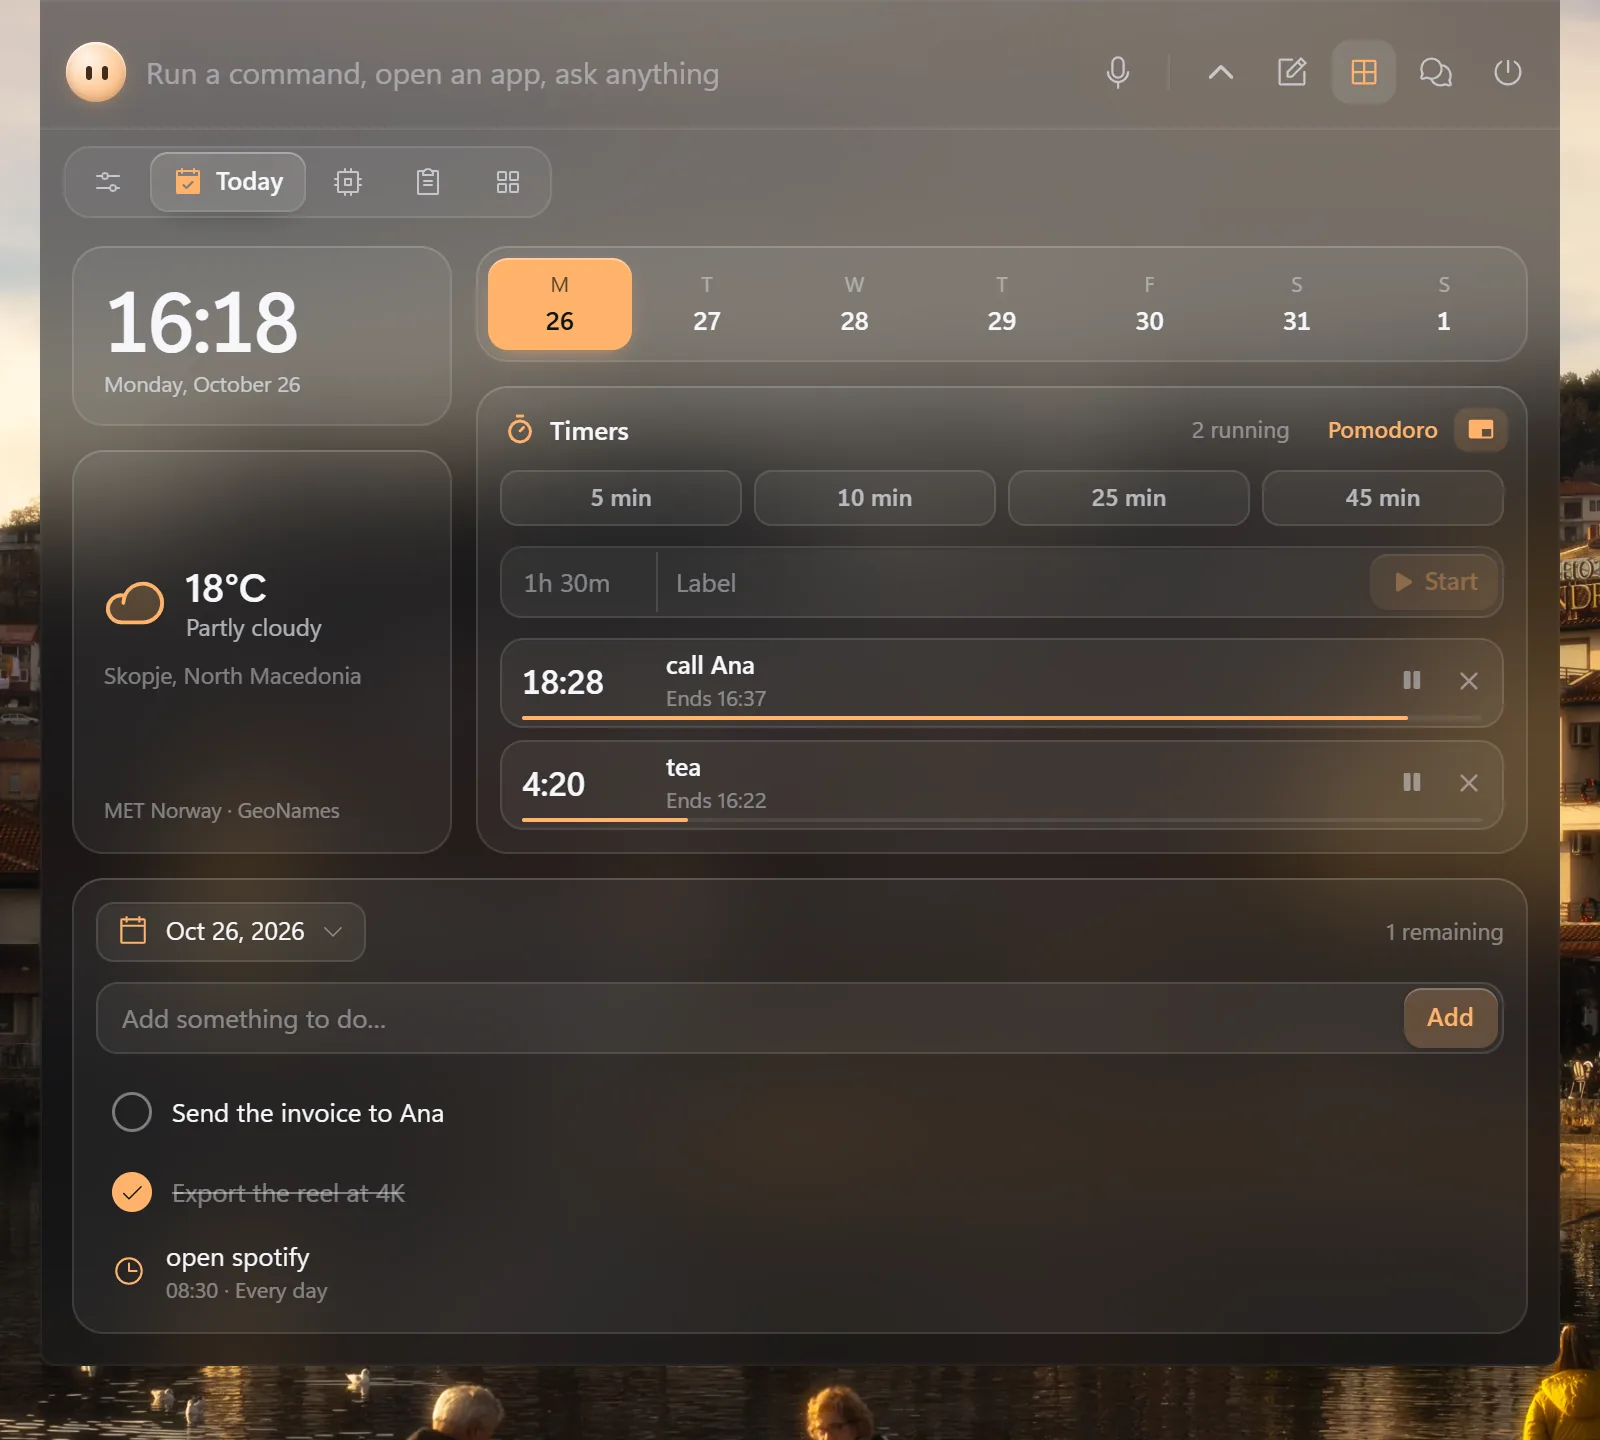This screenshot has height=1440, width=1600.
Task: Open the sliders settings tab
Action: (108, 182)
